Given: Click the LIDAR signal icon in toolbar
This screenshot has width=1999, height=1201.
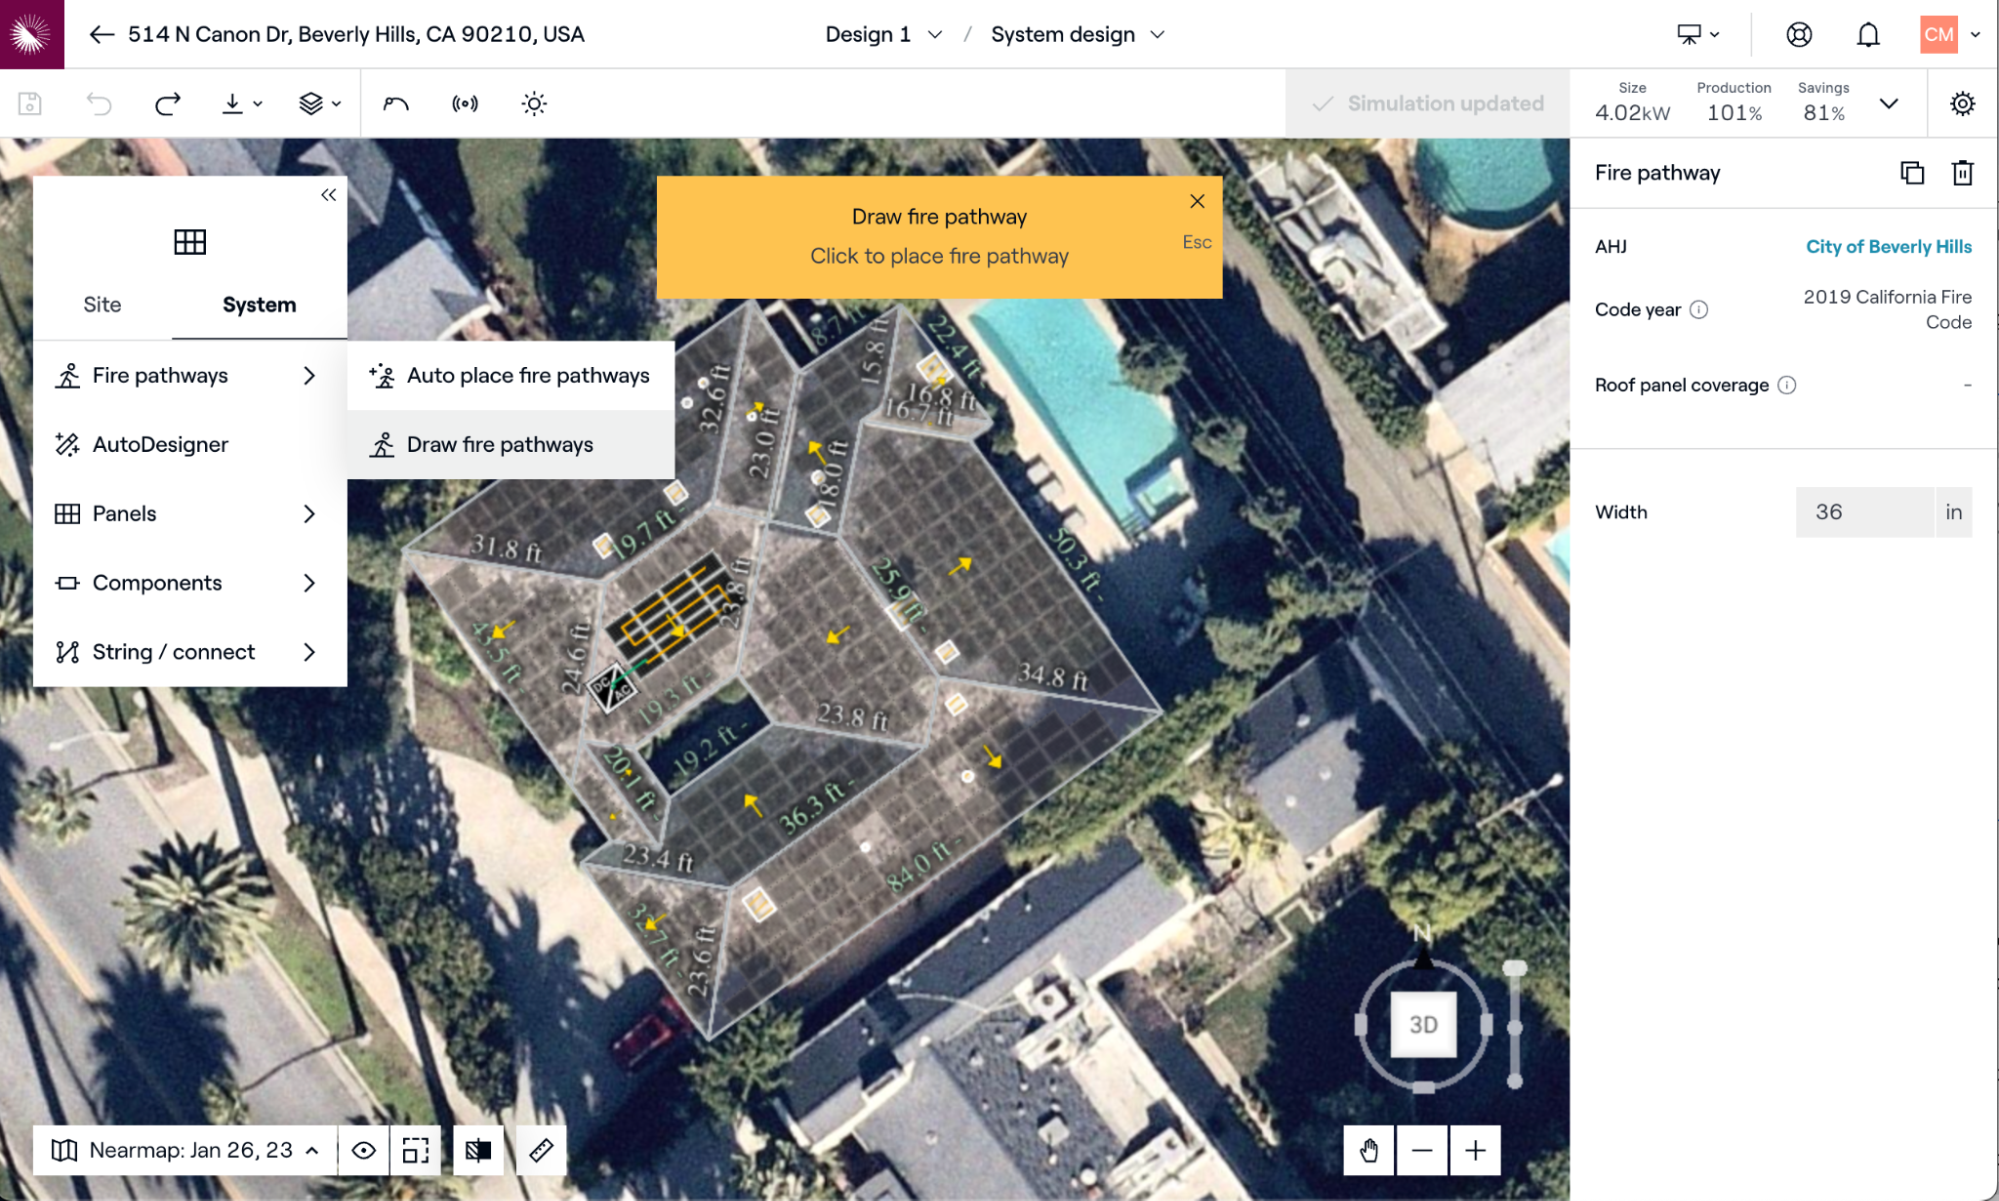Looking at the screenshot, I should (x=465, y=103).
